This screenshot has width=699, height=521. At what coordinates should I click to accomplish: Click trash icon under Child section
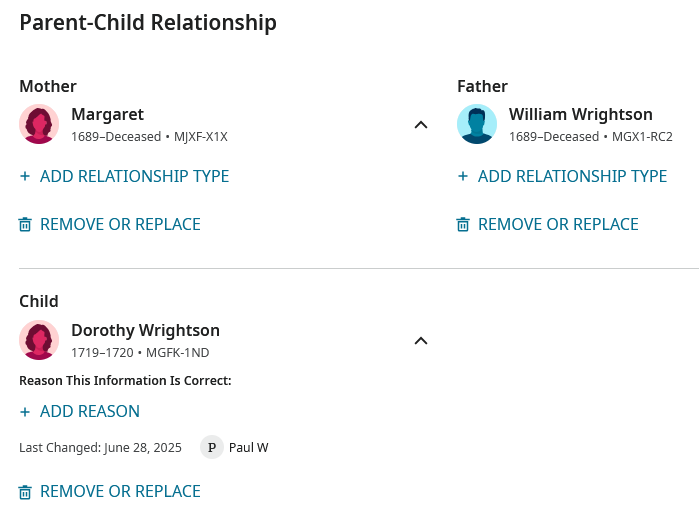coord(25,492)
